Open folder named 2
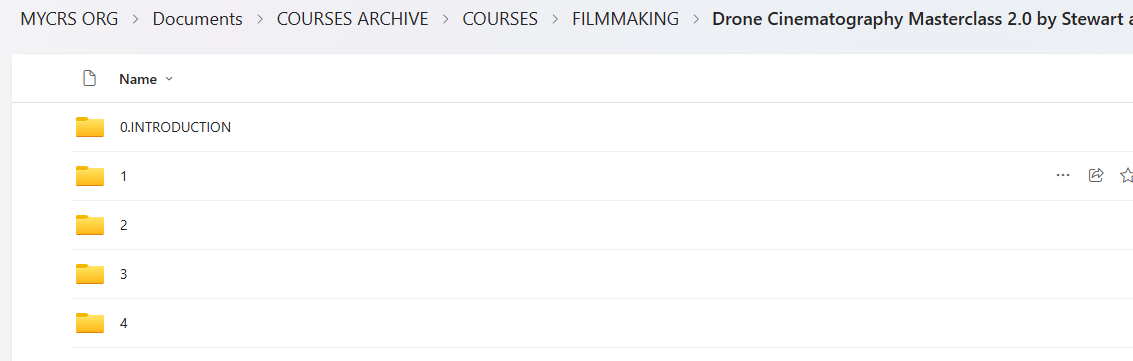Viewport: 1133px width, 361px height. click(x=124, y=225)
